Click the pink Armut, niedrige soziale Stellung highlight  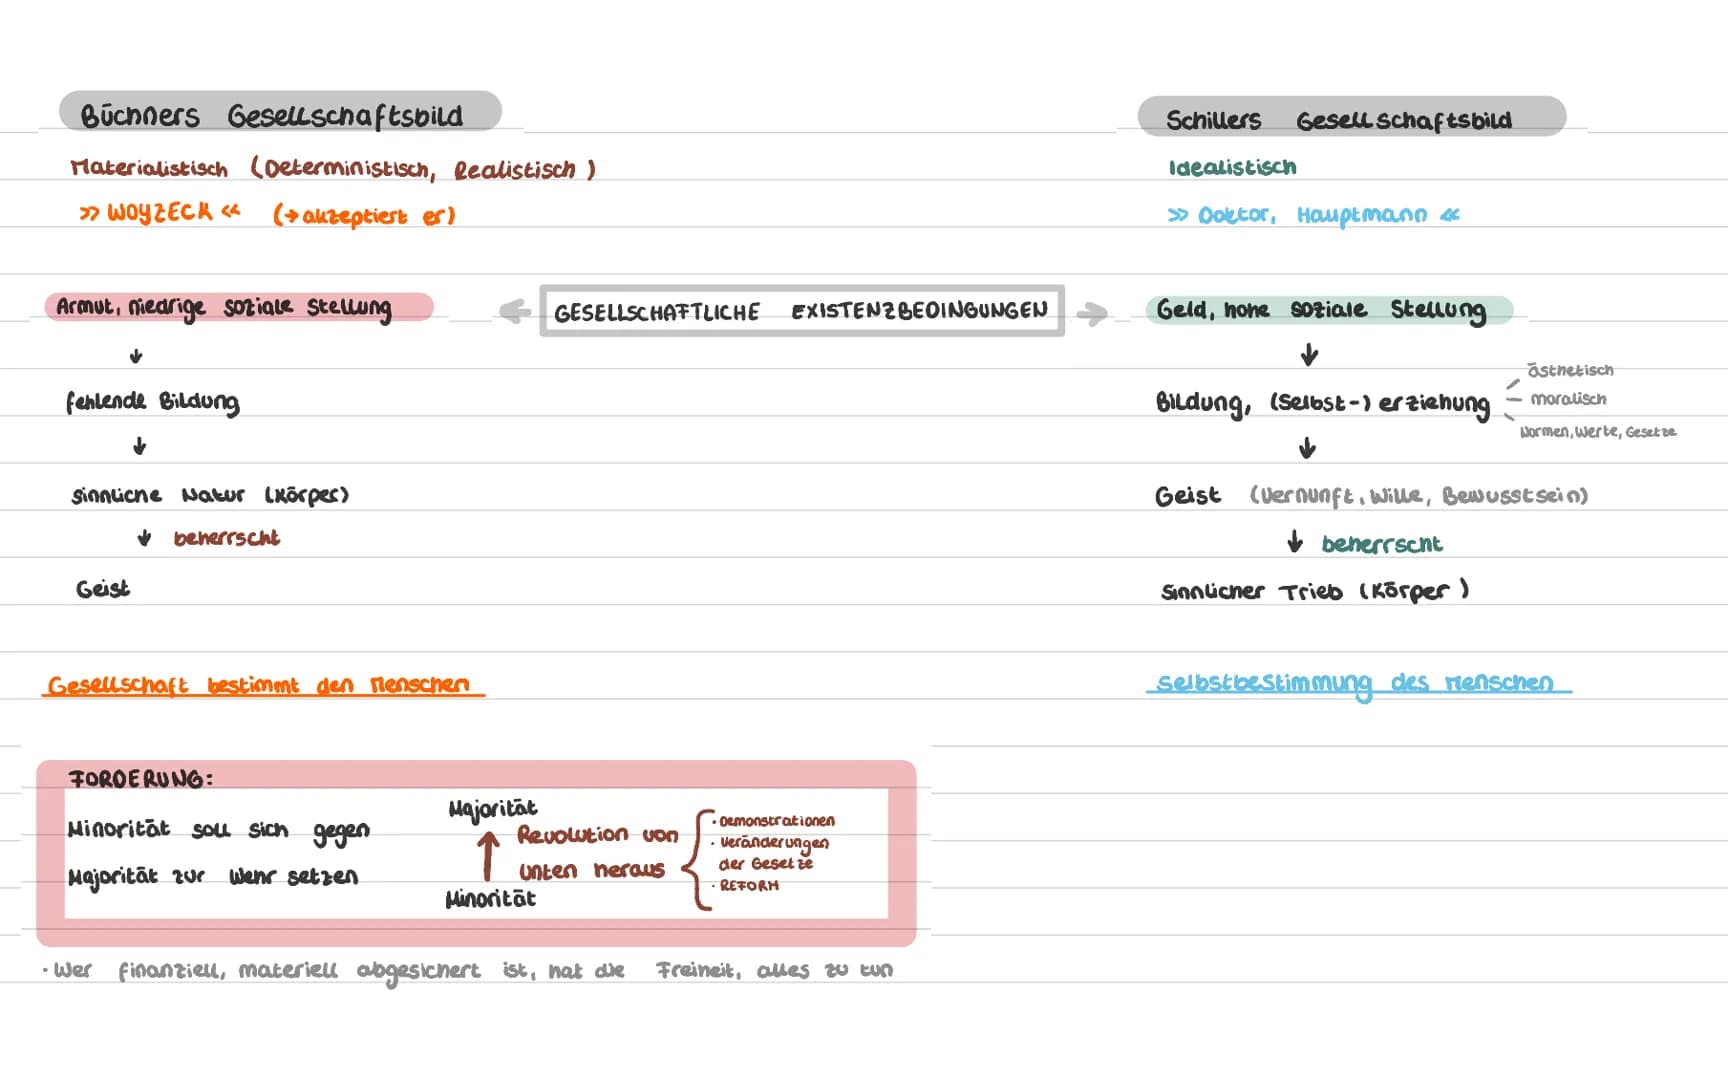[x=239, y=306]
